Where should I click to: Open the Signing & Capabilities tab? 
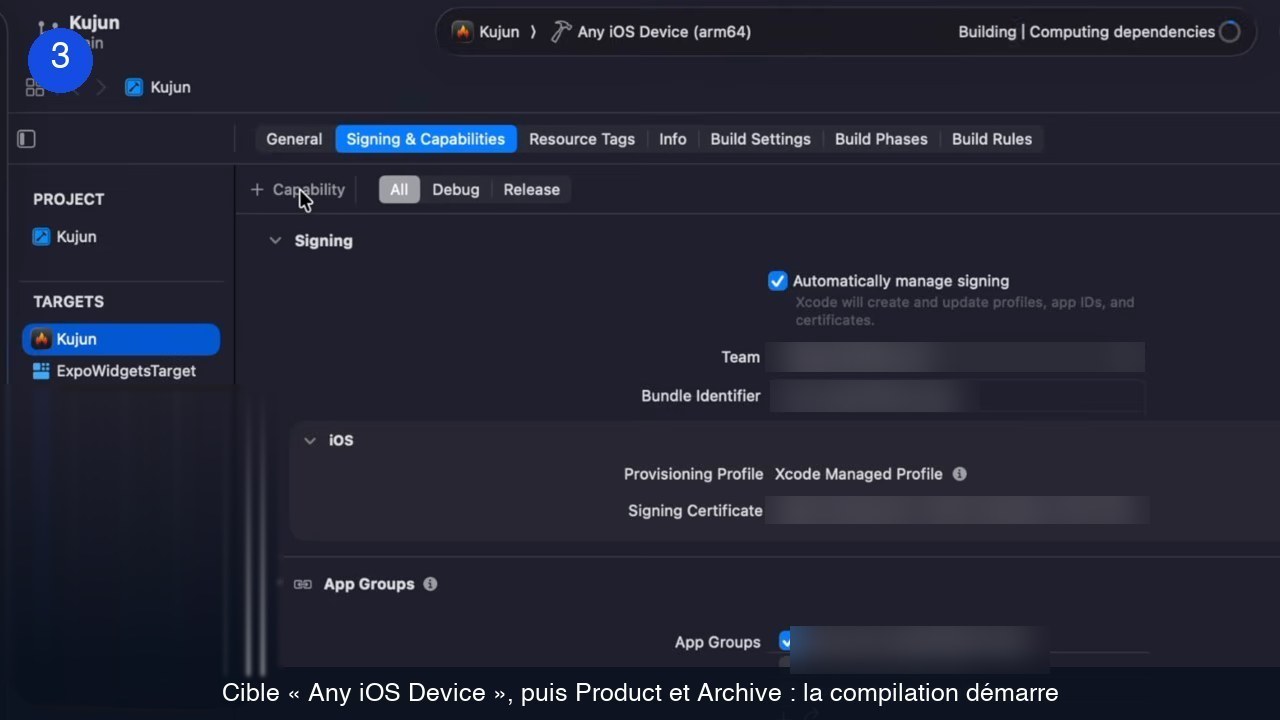click(426, 139)
